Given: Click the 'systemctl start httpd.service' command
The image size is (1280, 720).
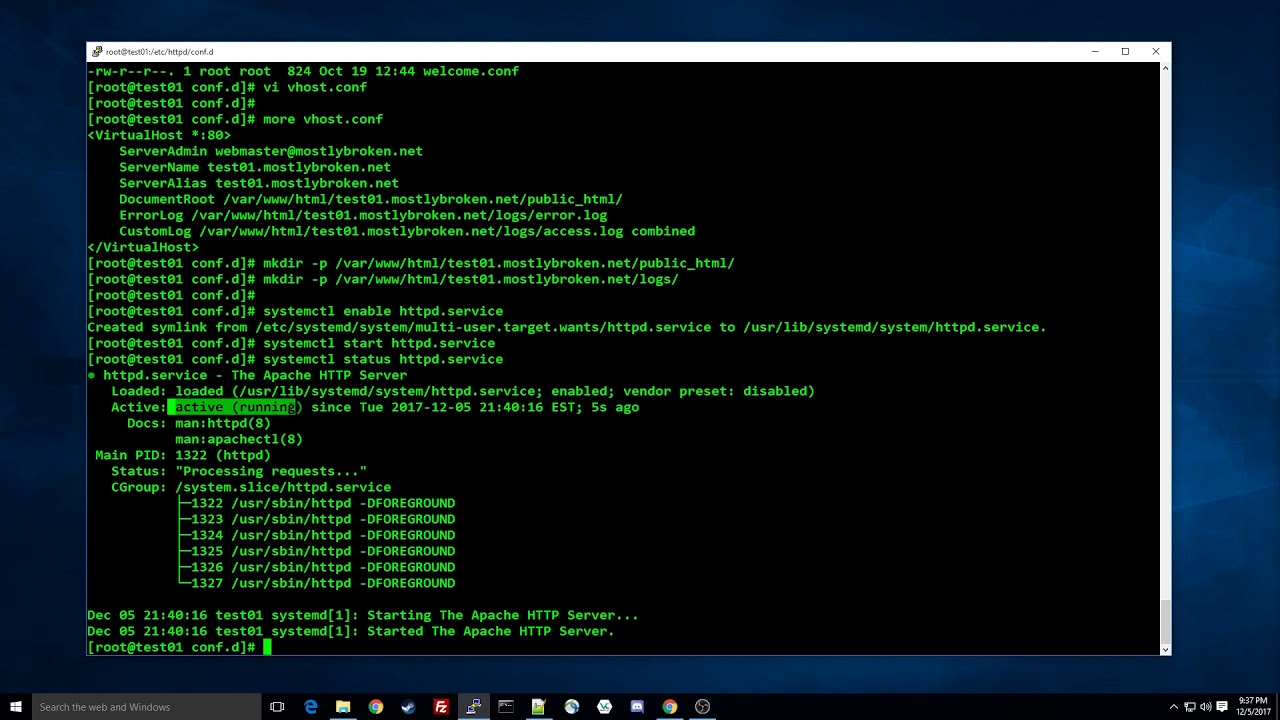Looking at the screenshot, I should tap(379, 343).
